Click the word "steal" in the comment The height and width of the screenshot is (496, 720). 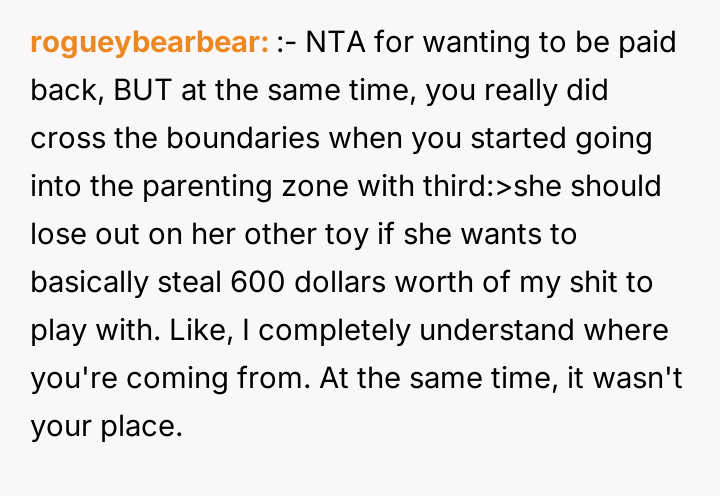point(187,283)
